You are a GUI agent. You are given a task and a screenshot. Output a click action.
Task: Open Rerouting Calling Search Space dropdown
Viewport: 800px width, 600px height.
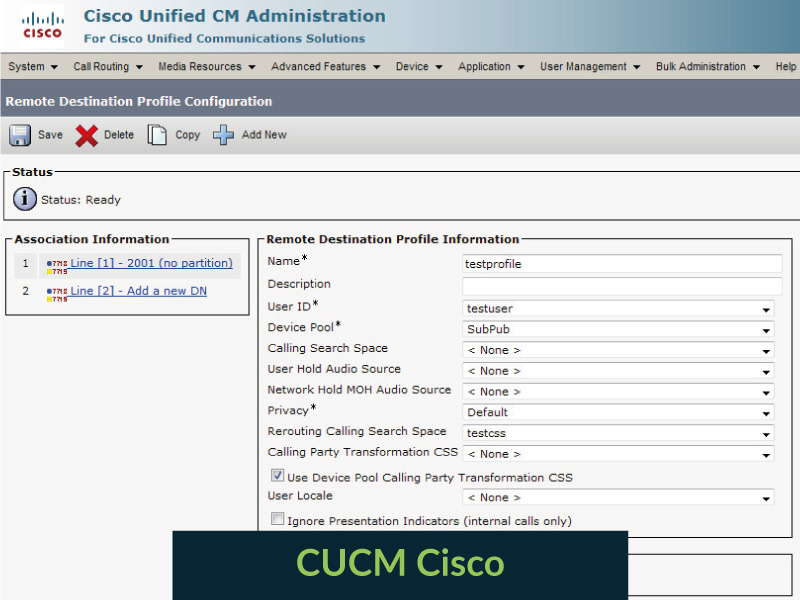click(618, 433)
